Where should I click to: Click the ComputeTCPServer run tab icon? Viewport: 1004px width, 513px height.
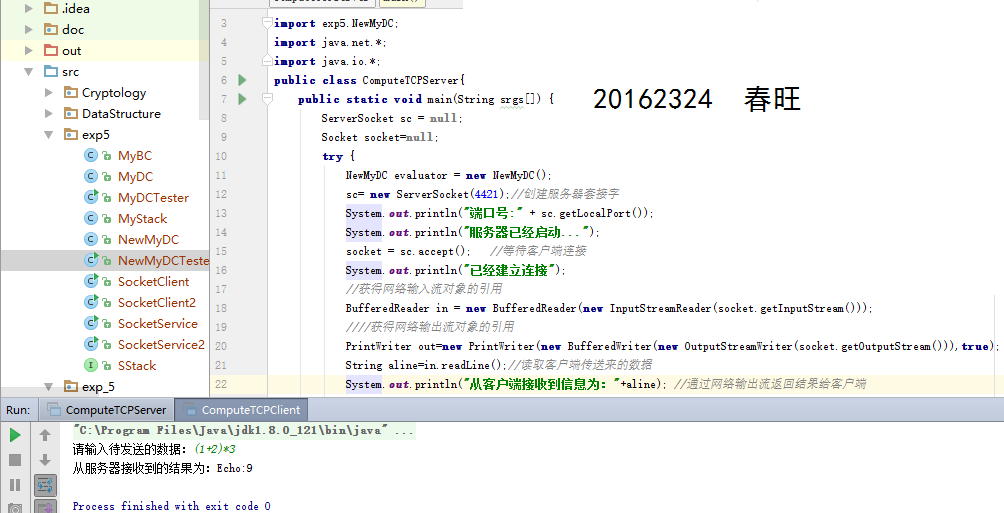click(54, 410)
